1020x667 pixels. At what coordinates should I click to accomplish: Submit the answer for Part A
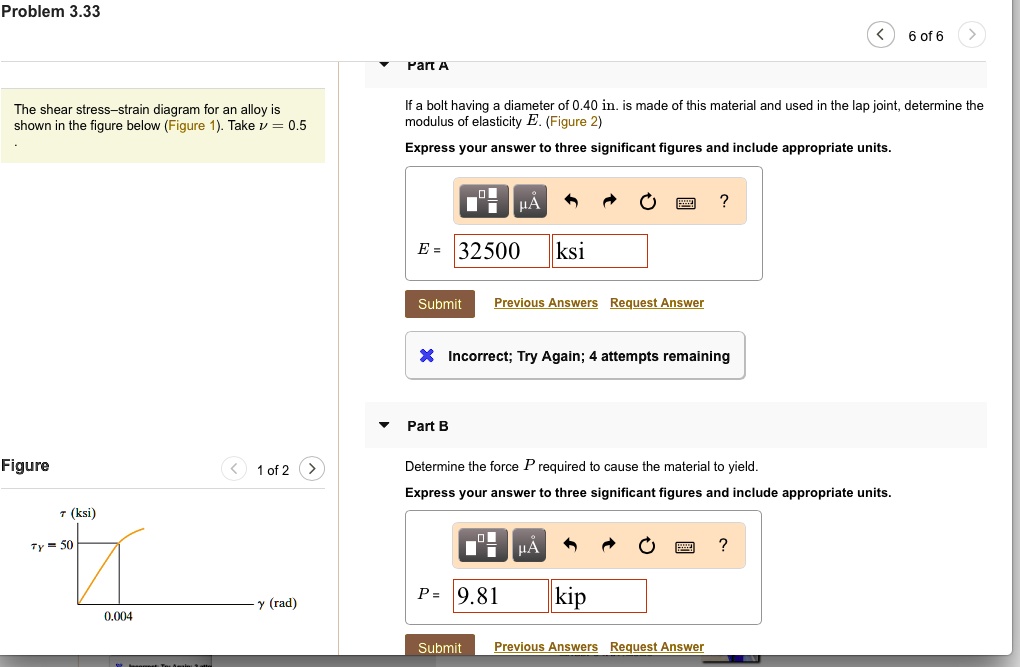pyautogui.click(x=440, y=304)
